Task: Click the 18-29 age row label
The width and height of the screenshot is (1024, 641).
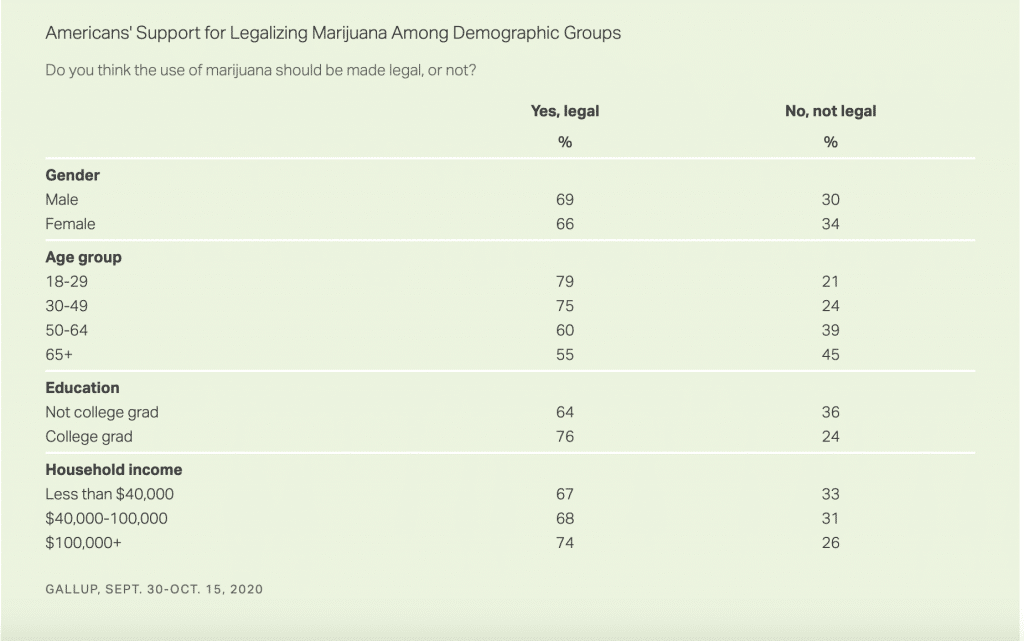Action: (x=67, y=282)
